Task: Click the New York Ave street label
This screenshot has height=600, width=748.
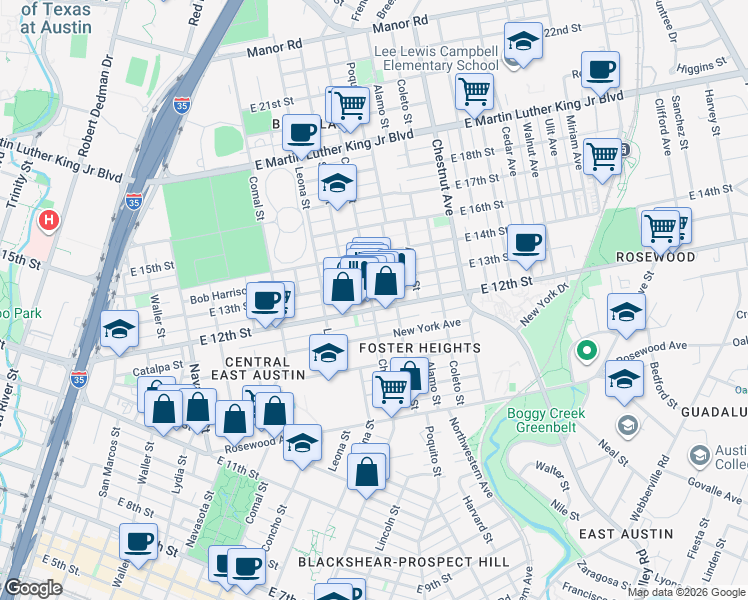Action: (427, 328)
